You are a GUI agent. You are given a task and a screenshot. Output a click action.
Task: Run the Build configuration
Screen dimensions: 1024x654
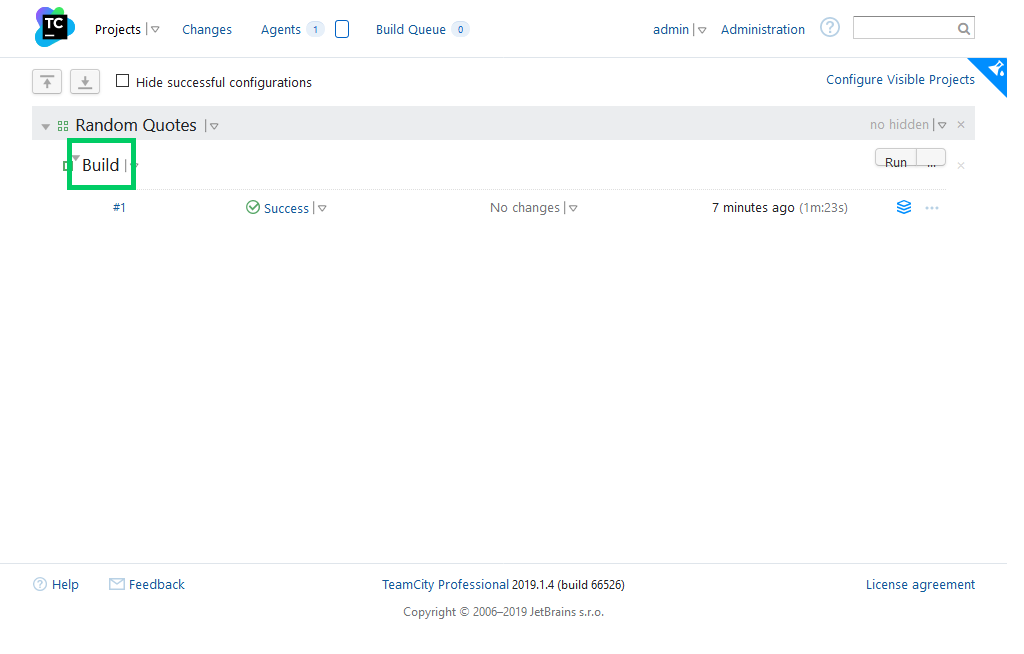click(896, 158)
